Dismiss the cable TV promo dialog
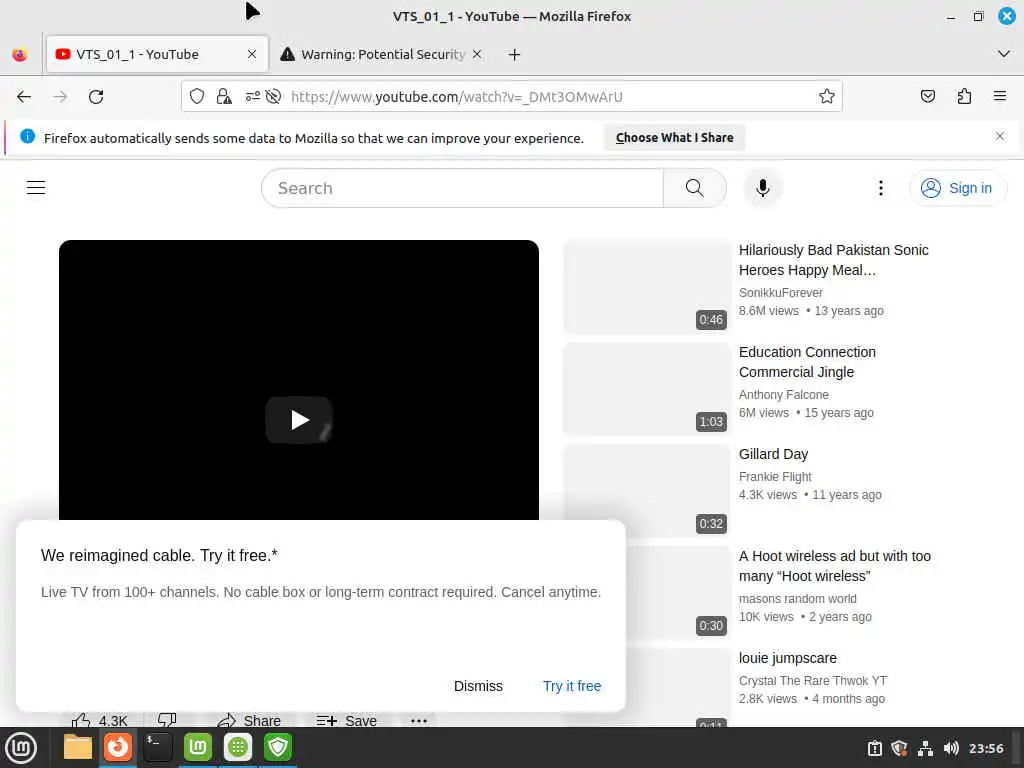The image size is (1024, 768). pyautogui.click(x=478, y=686)
